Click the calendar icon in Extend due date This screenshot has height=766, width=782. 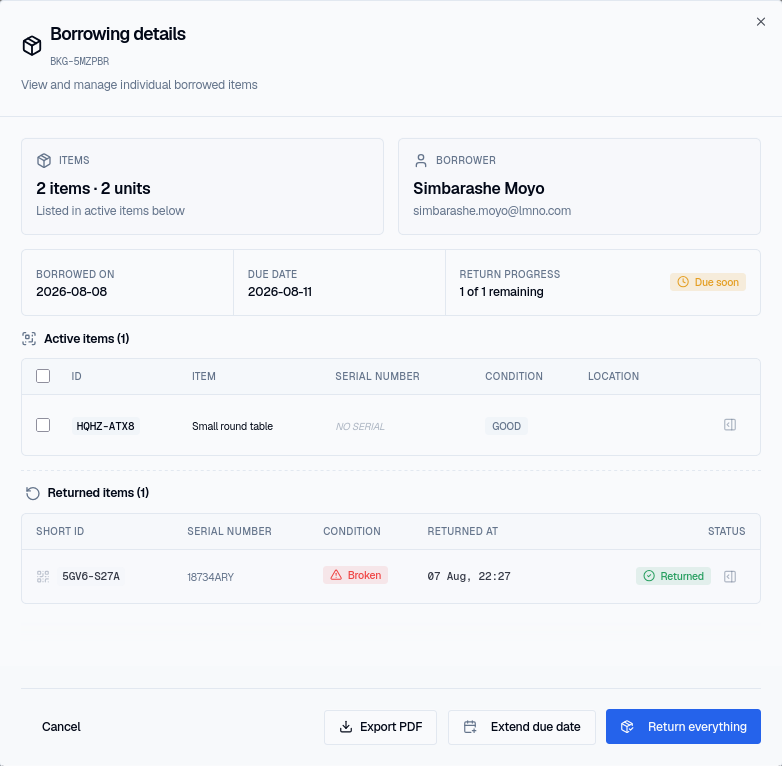[470, 727]
